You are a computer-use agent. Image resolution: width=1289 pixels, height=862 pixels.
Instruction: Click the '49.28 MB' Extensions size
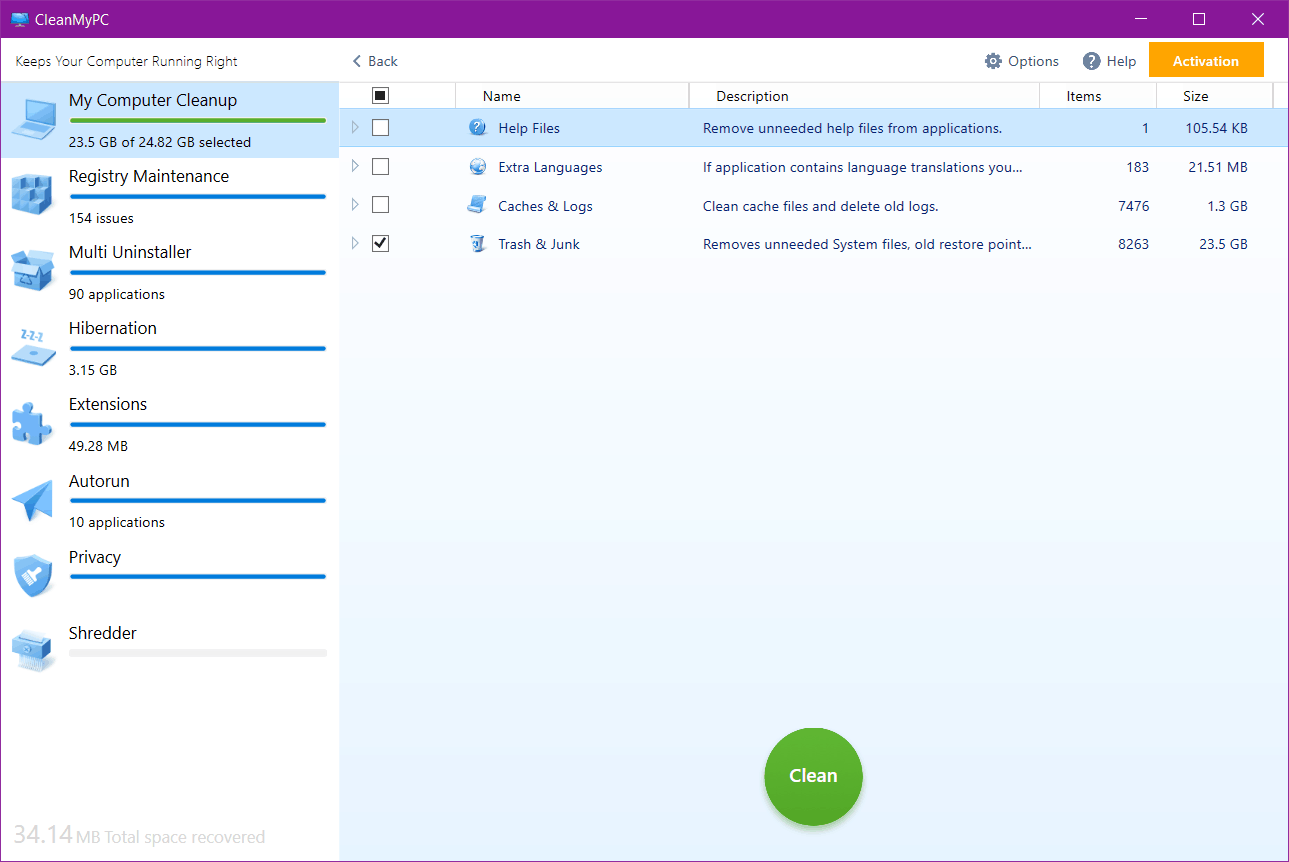click(98, 446)
